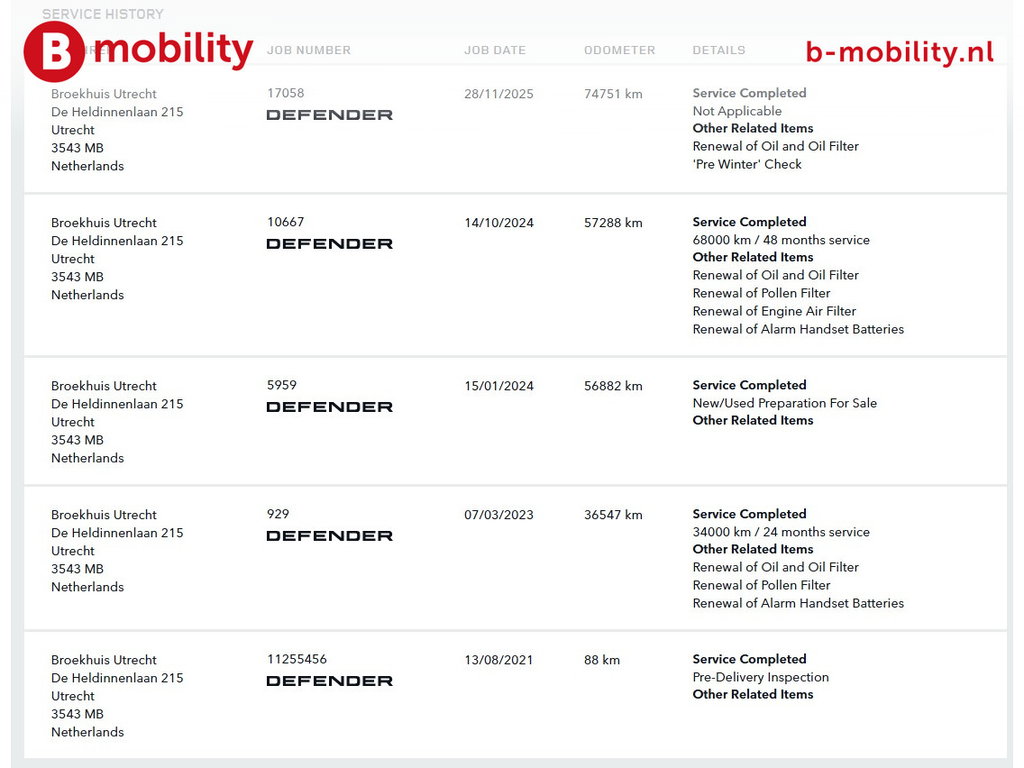Select the ODOMETER column header
Viewport: 1024px width, 768px height.
tap(620, 50)
